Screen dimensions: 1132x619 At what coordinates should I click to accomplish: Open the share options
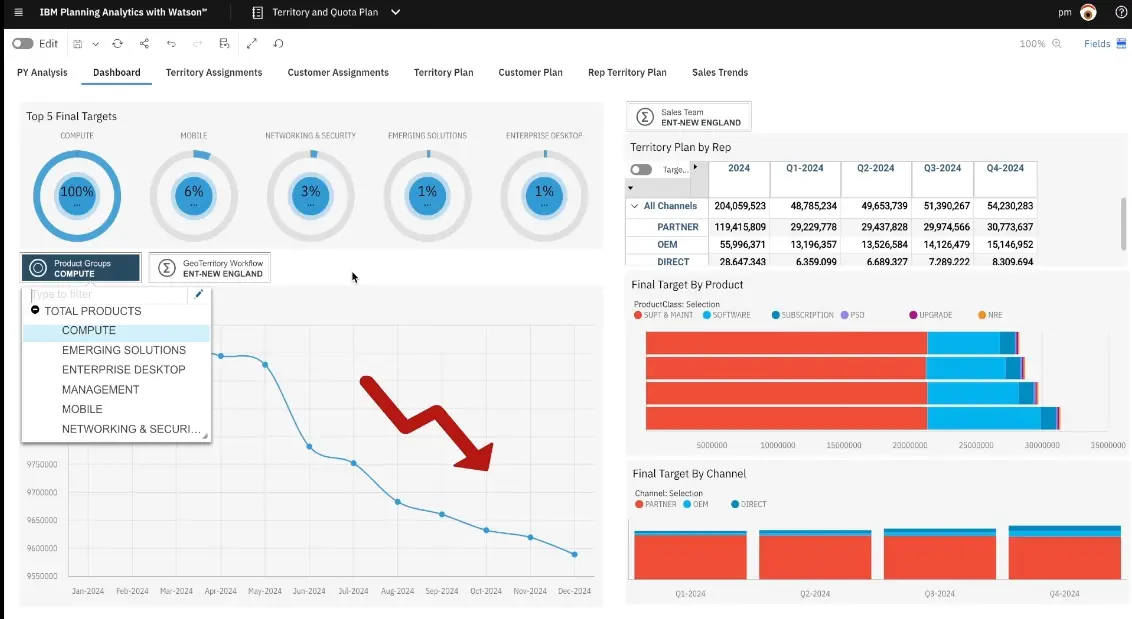144,43
